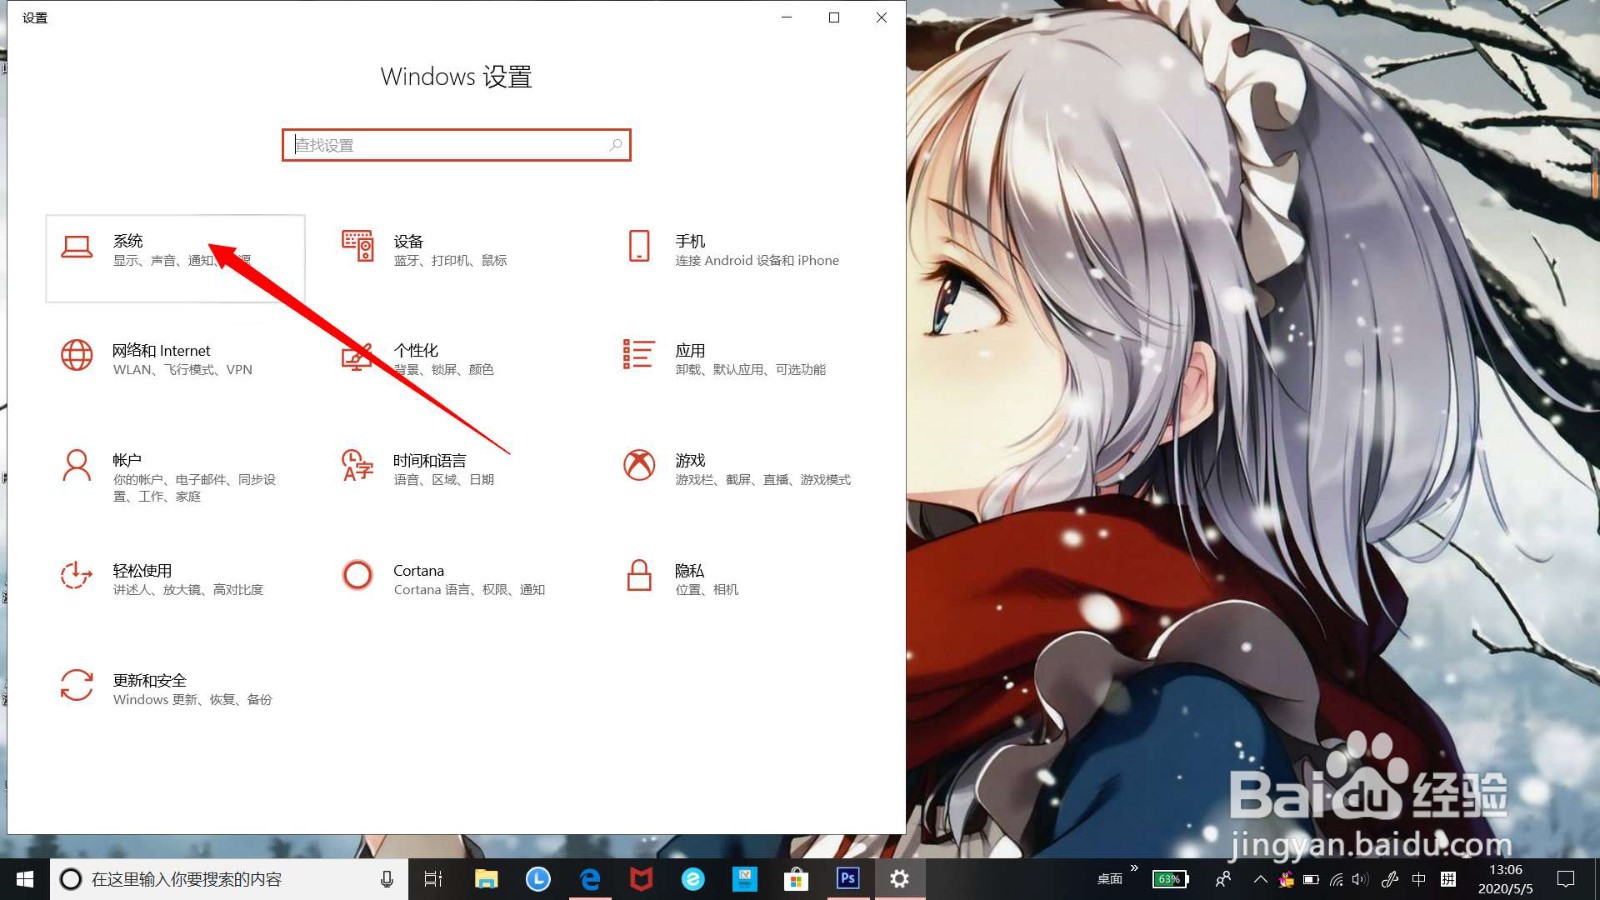
Task: Open the 网络和 Internet globe icon
Action: [77, 355]
